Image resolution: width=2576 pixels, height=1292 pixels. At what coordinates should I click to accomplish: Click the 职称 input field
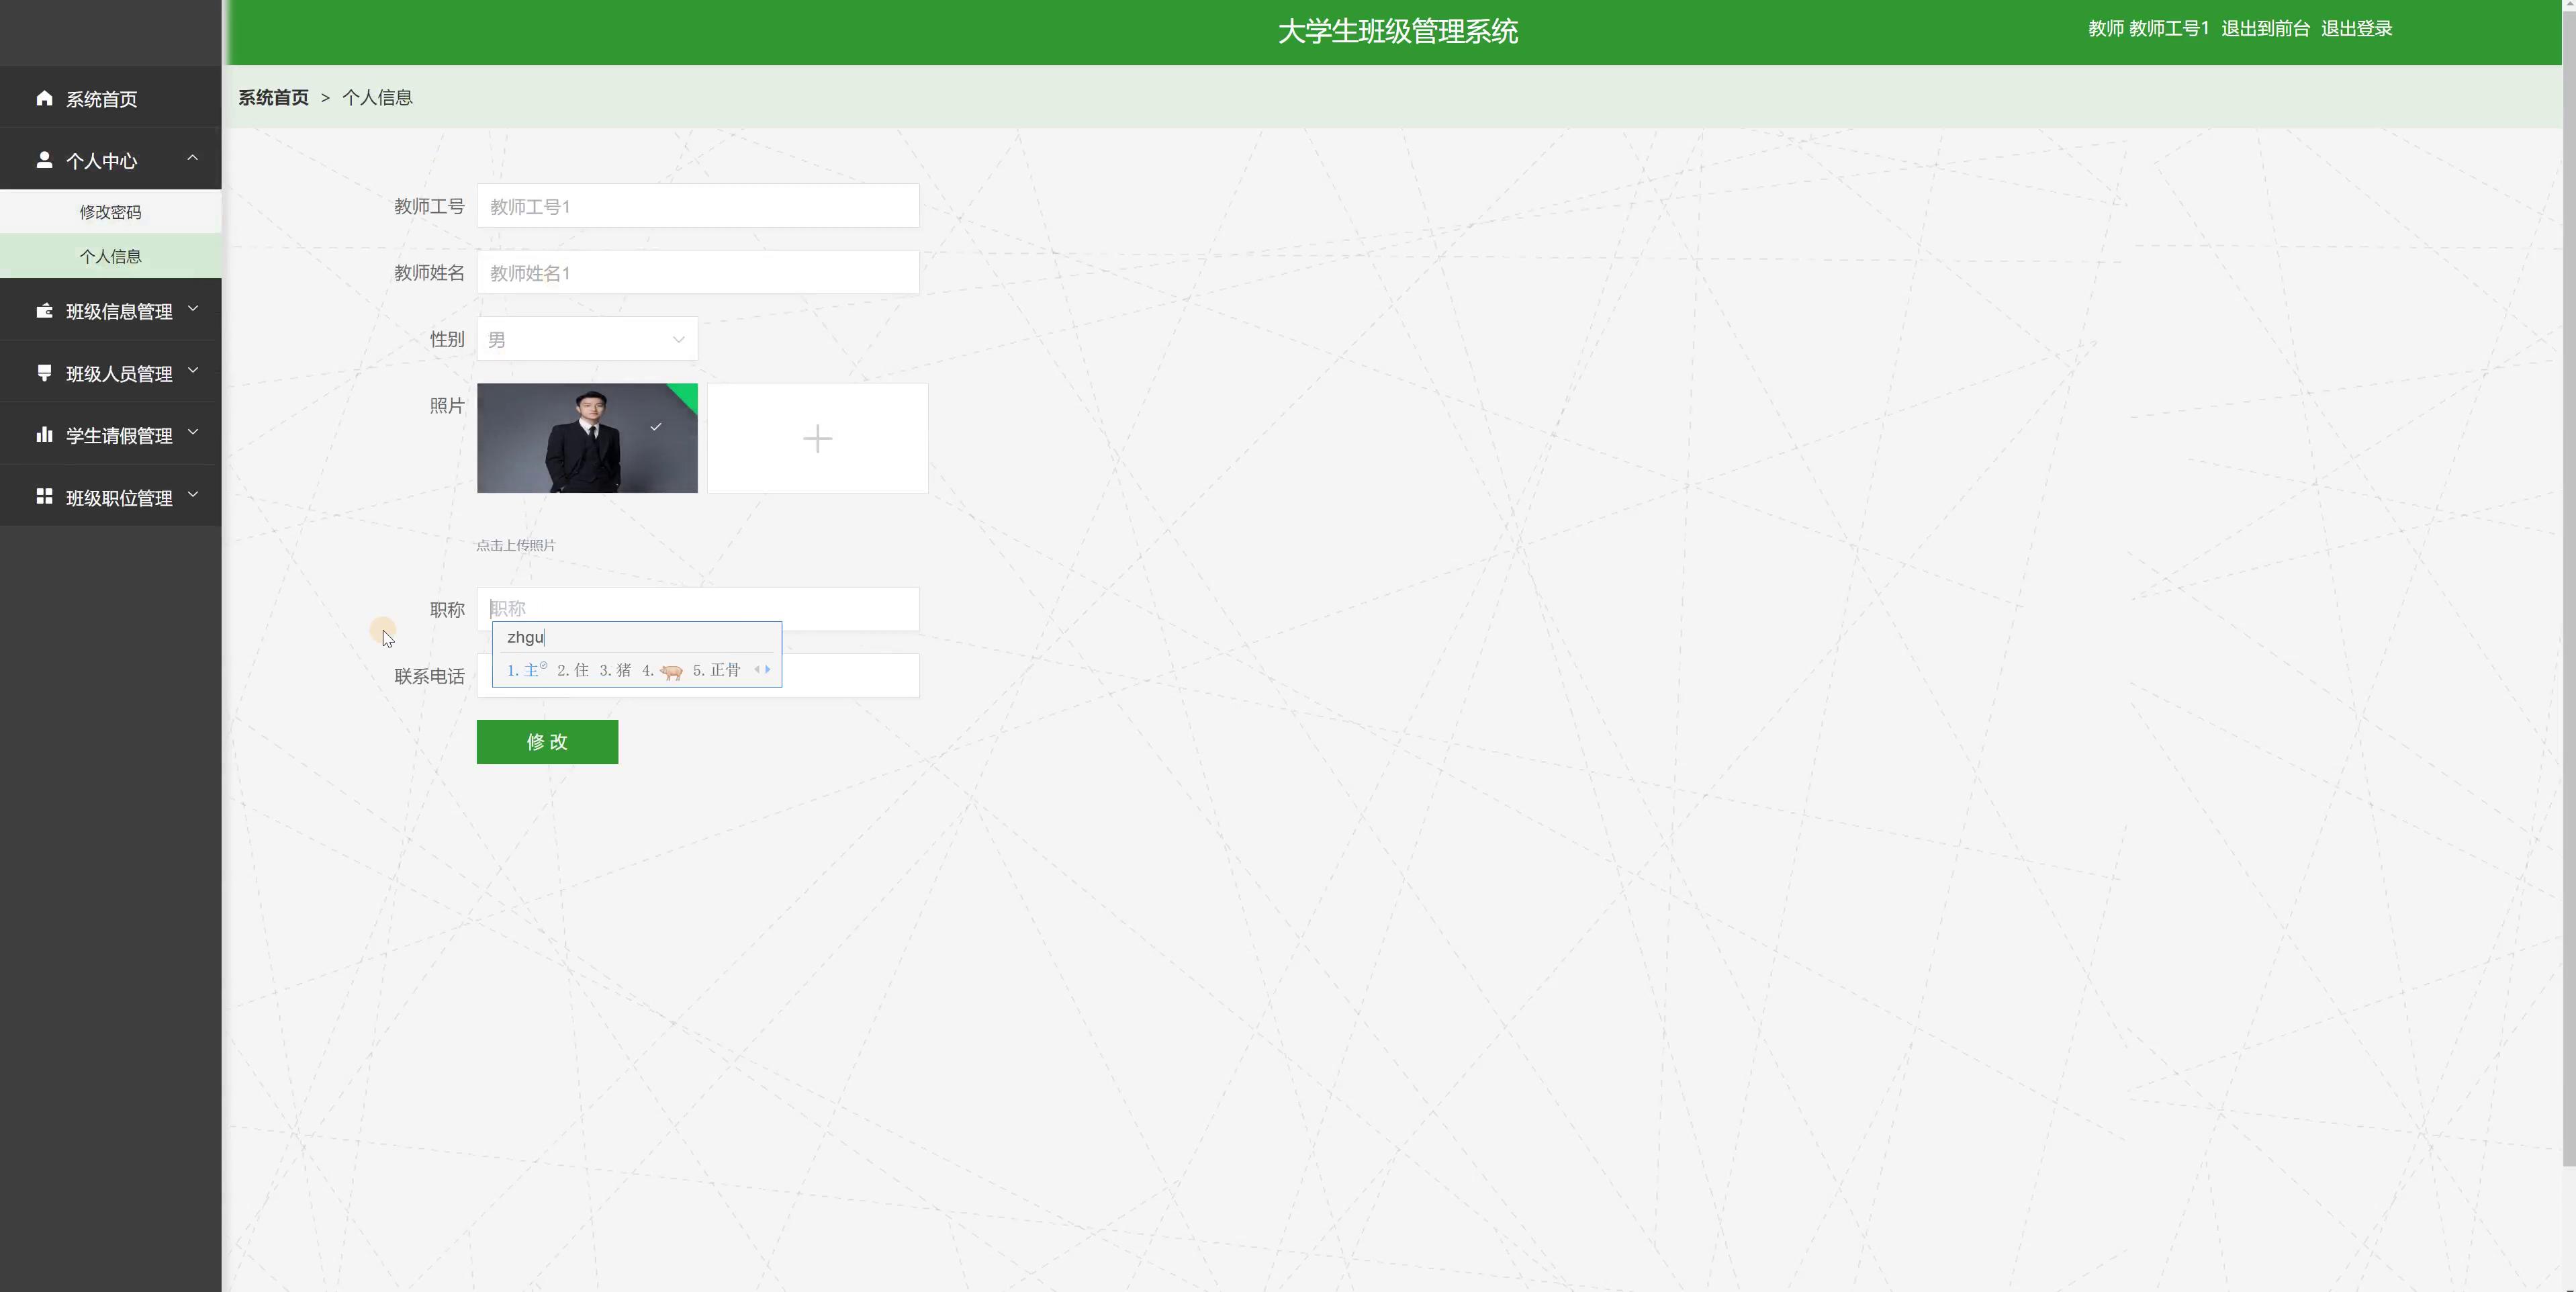[x=698, y=609]
